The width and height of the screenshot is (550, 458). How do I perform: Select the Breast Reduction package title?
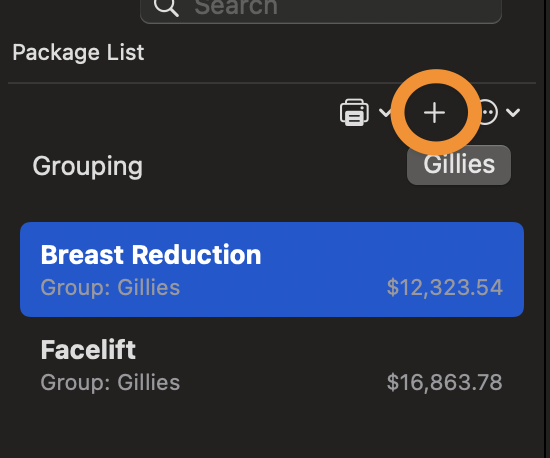click(151, 255)
